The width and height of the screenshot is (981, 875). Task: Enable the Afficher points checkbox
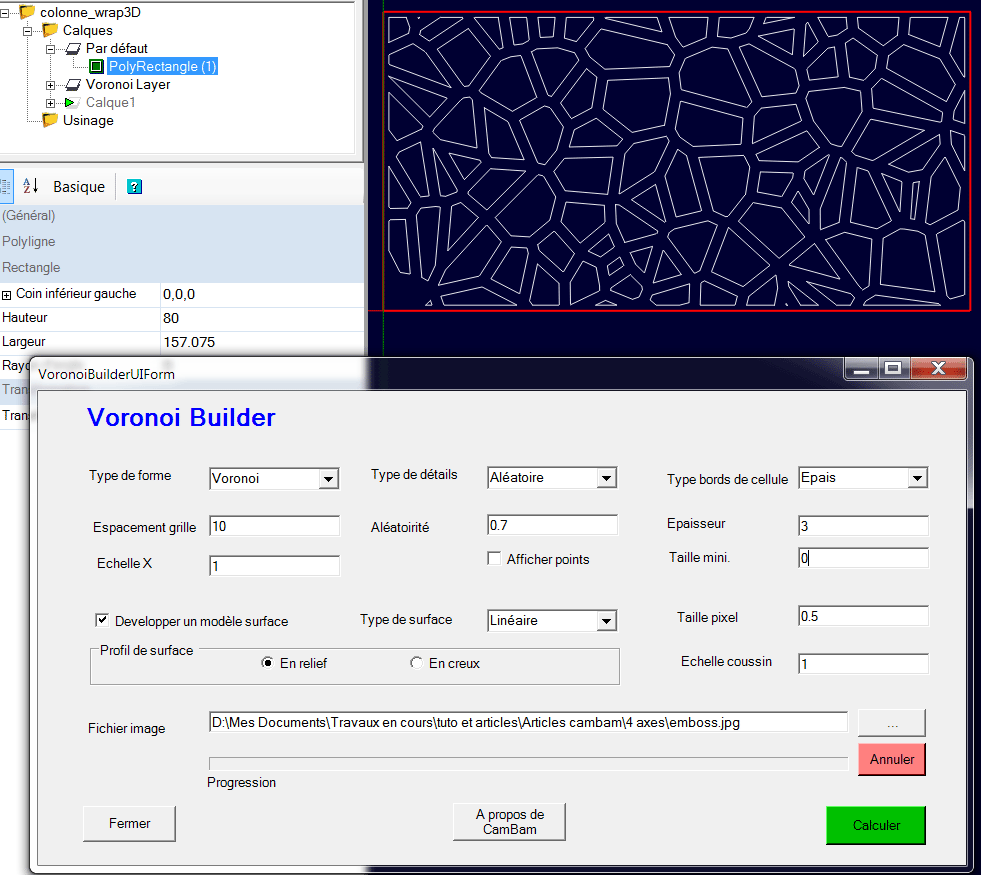tap(494, 559)
